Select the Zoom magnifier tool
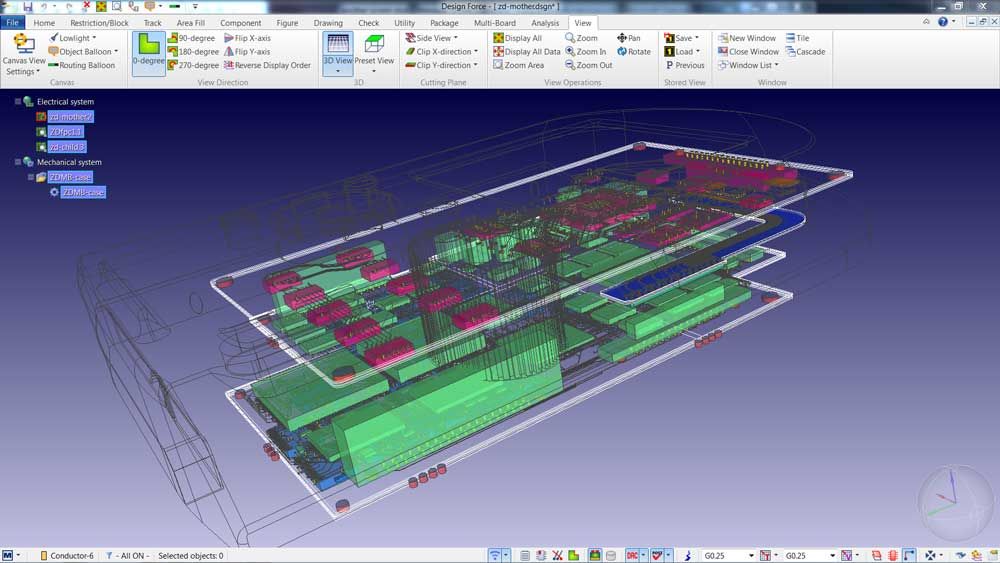This screenshot has height=563, width=1000. (581, 38)
